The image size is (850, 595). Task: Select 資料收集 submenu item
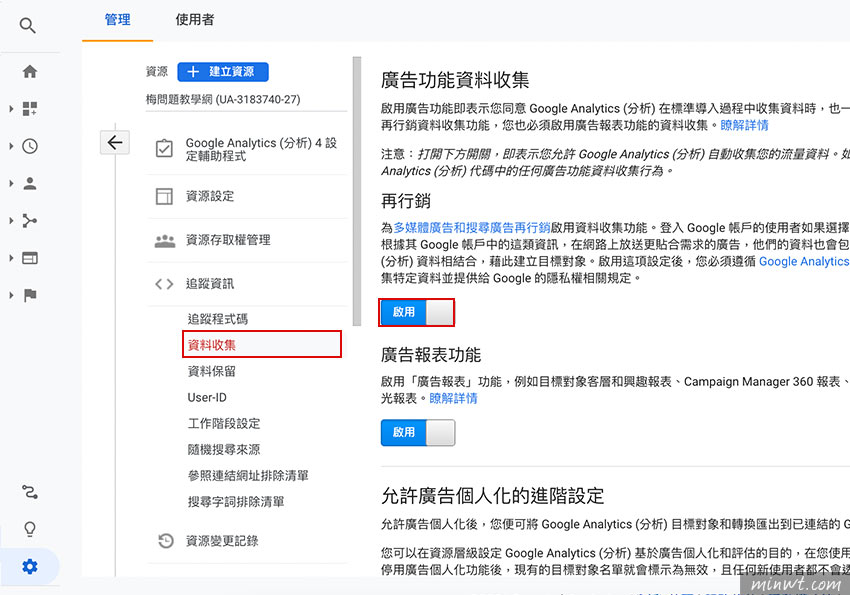click(262, 345)
